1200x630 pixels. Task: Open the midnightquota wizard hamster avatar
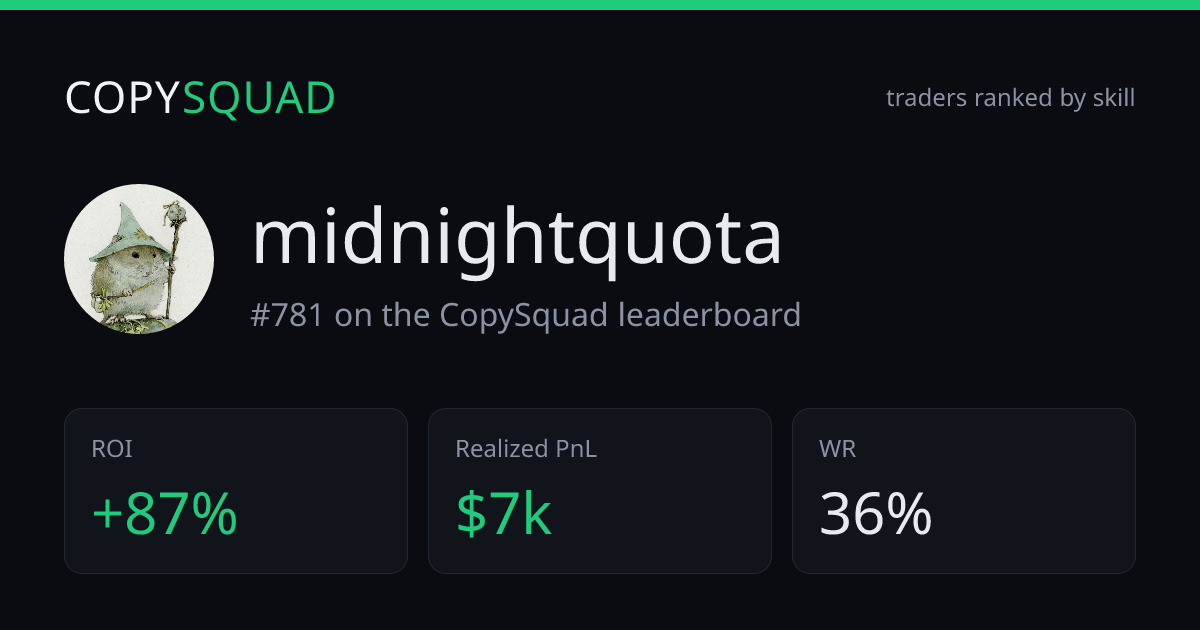[139, 259]
